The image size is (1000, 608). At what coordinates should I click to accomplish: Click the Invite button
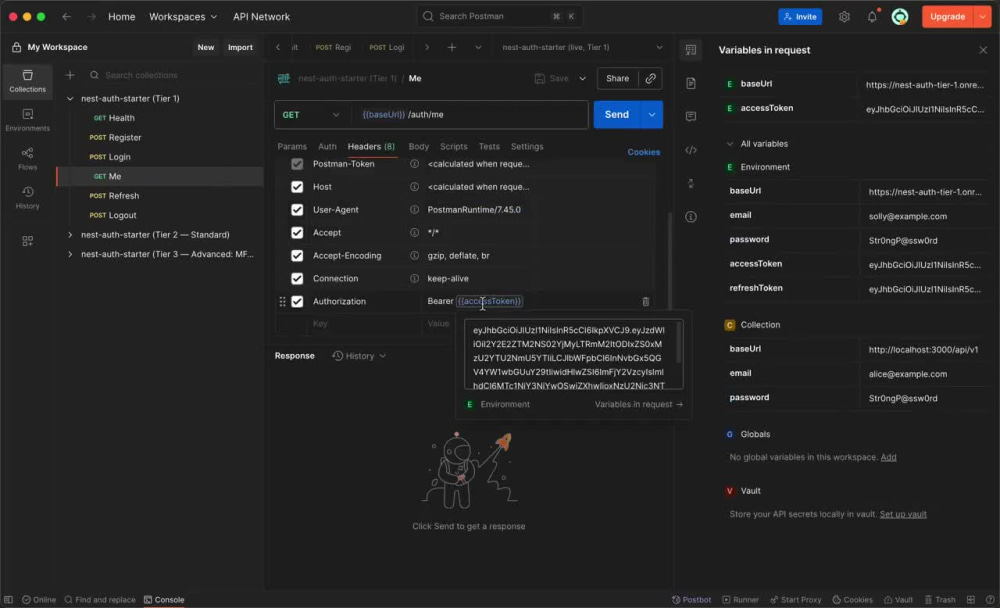(x=800, y=17)
